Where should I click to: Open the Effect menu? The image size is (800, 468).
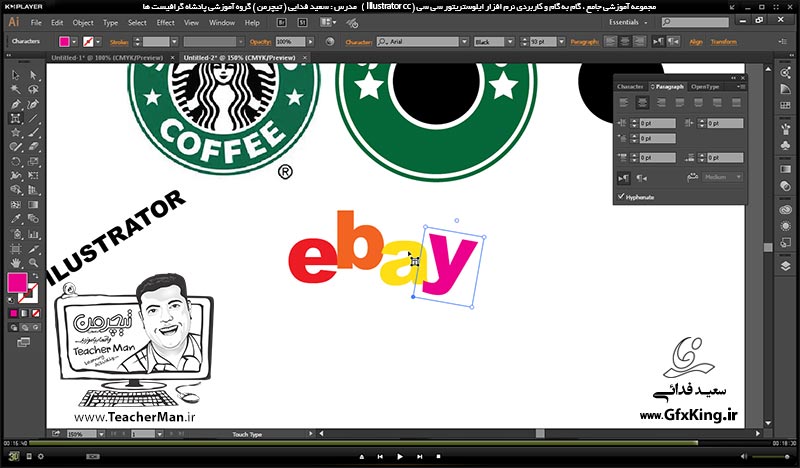(x=165, y=22)
